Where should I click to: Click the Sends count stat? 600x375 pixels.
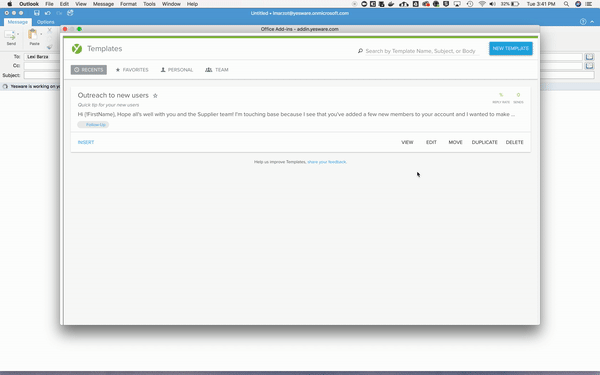point(518,98)
